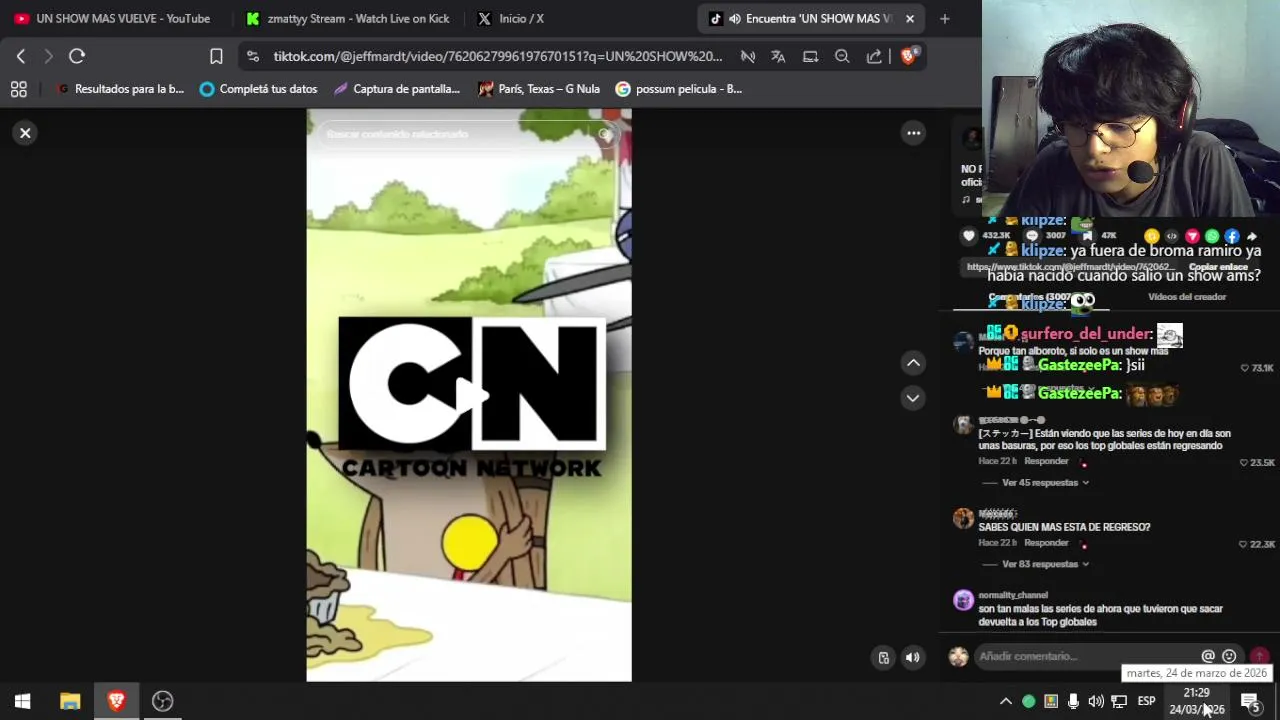Screen dimensions: 1280x720
Task: Open File Explorer from taskbar
Action: click(x=70, y=701)
